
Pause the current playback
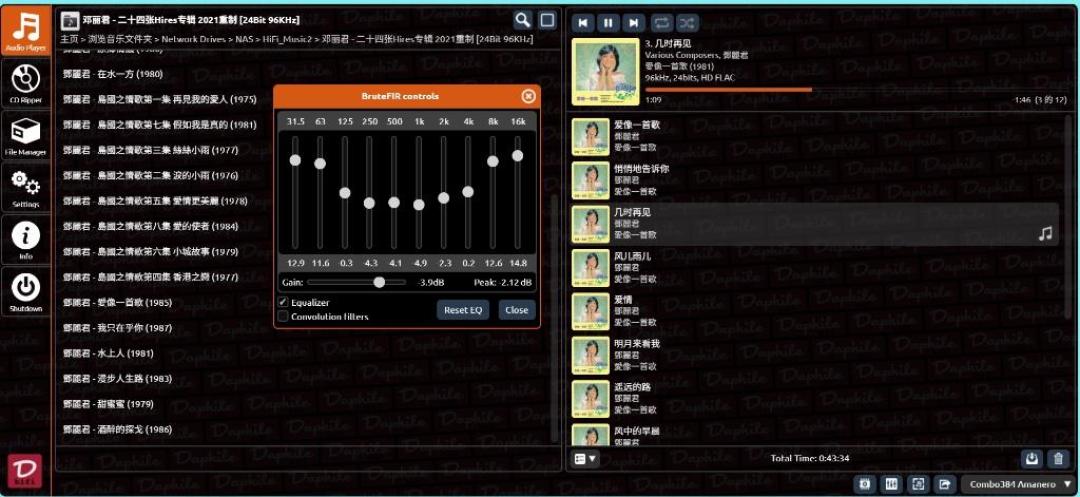point(608,23)
